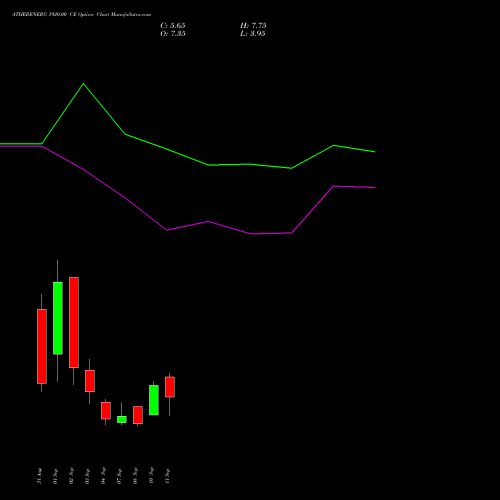Image resolution: width=500 pixels, height=500 pixels.
Task: Click the '31 Aug' date label
Action: (39, 476)
